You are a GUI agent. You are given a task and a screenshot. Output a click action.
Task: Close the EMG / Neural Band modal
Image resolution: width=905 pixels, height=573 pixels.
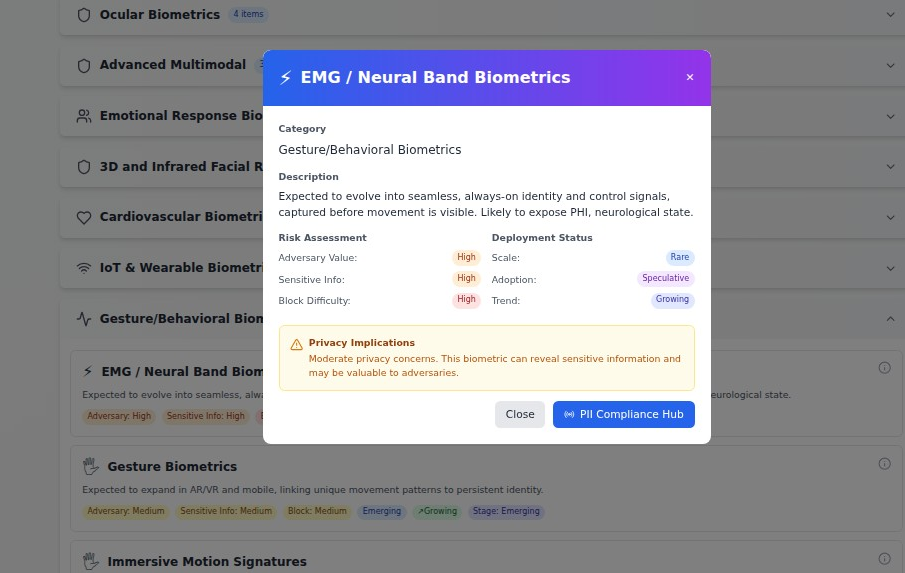click(689, 77)
